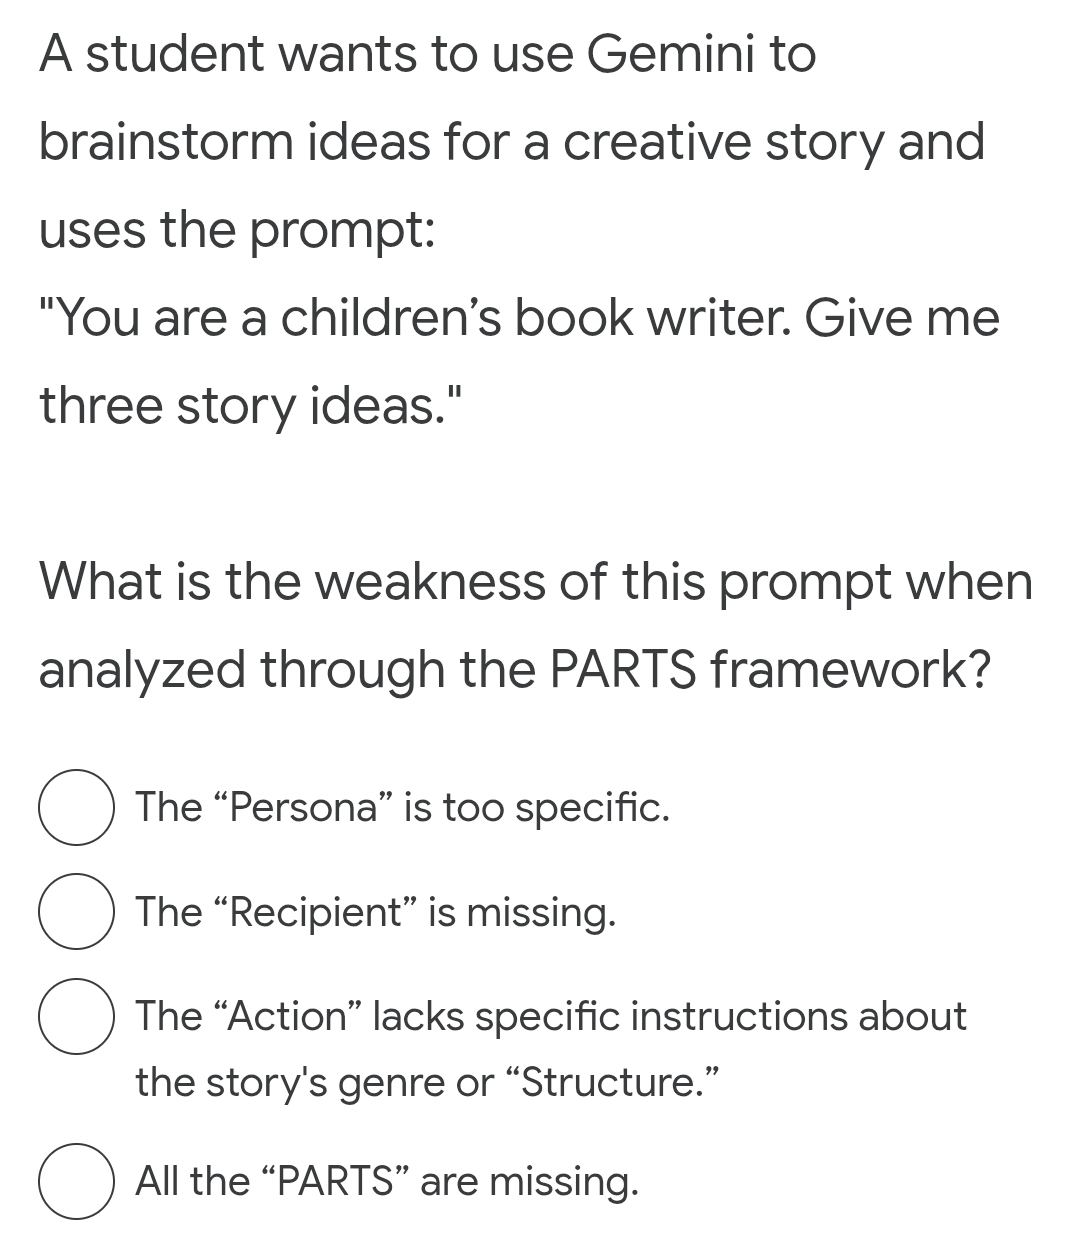Click the text "lacks specific instructions about"
The height and width of the screenshot is (1235, 1073).
click(x=669, y=1016)
